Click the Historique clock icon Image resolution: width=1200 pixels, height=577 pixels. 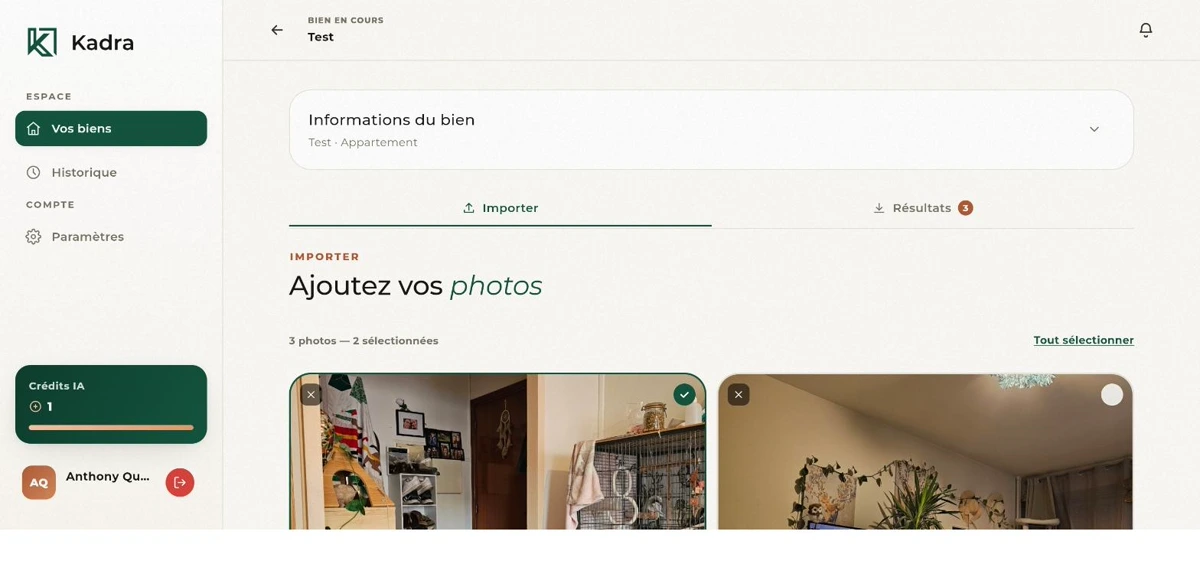tap(33, 172)
